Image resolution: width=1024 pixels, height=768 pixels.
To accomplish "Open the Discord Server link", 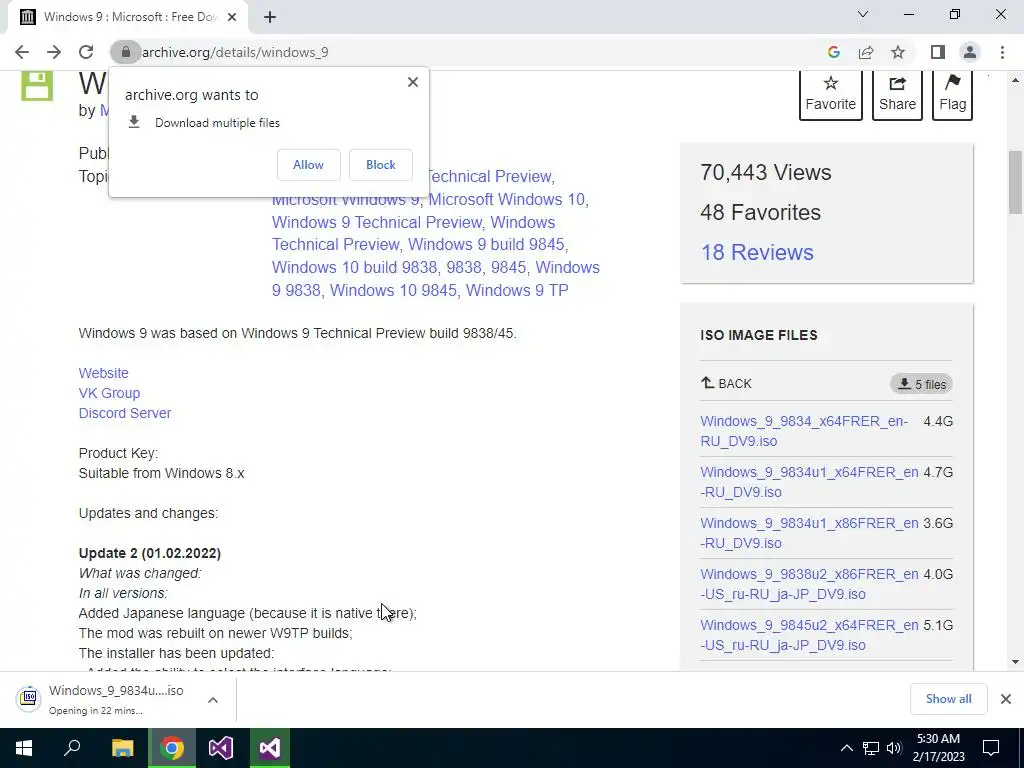I will click(125, 413).
